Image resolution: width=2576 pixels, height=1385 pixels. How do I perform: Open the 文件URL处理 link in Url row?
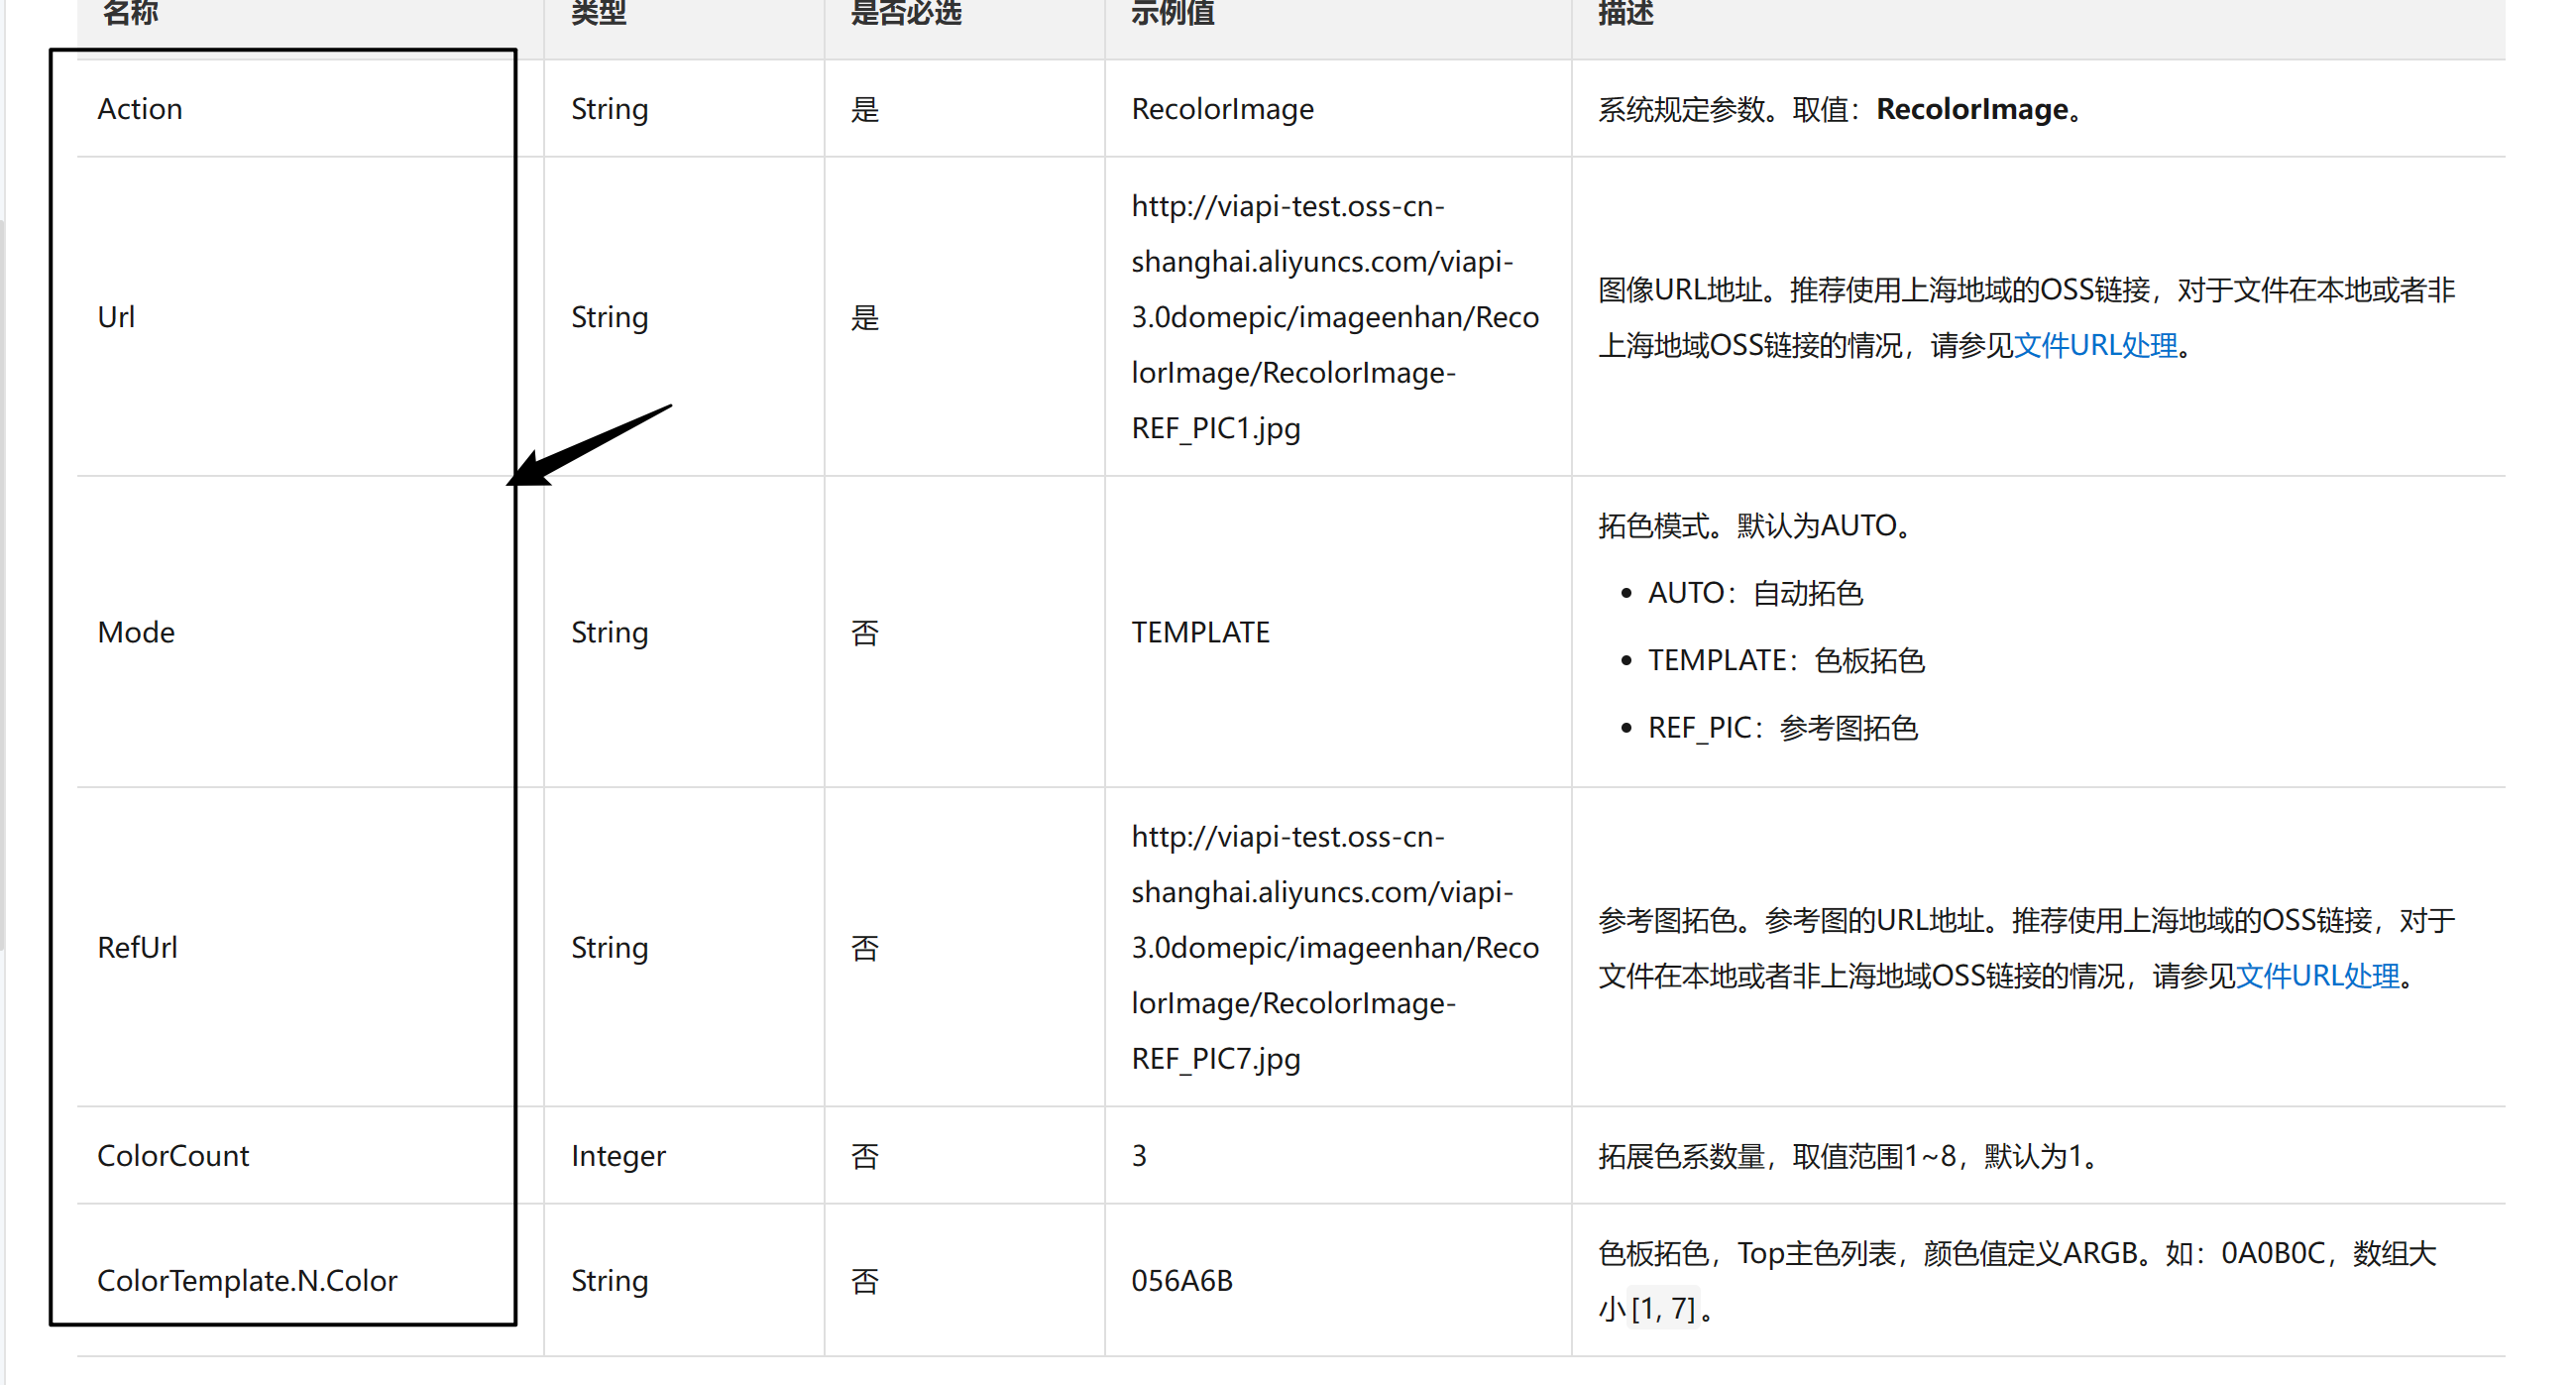tap(2095, 346)
